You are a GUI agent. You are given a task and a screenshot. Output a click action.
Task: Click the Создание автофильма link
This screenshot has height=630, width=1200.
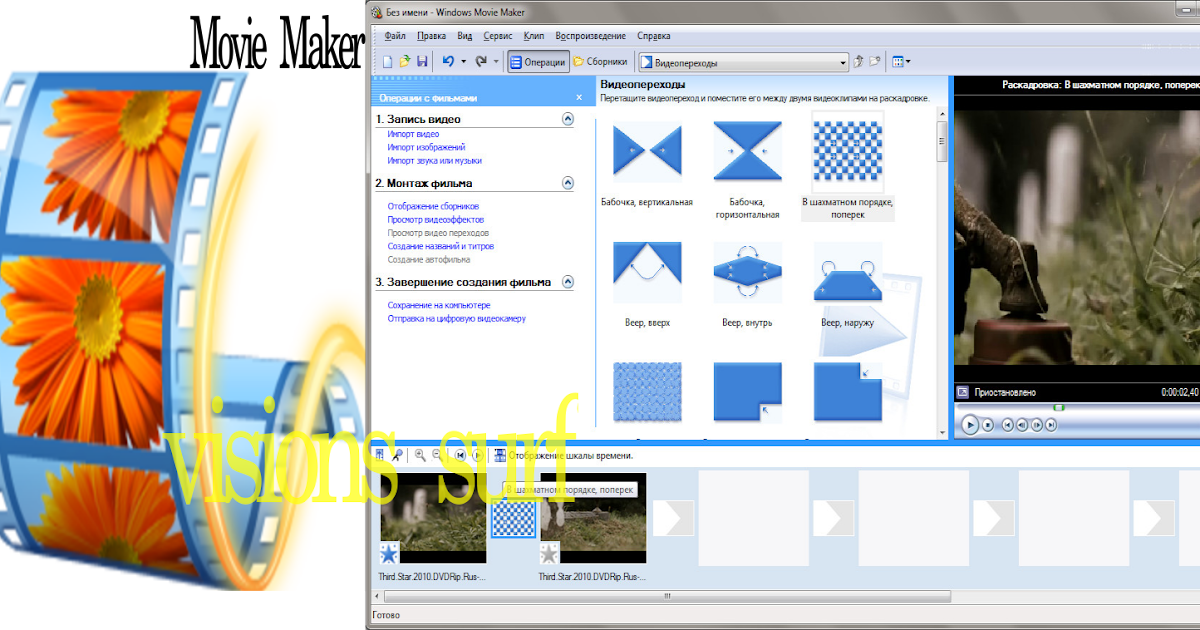point(429,259)
